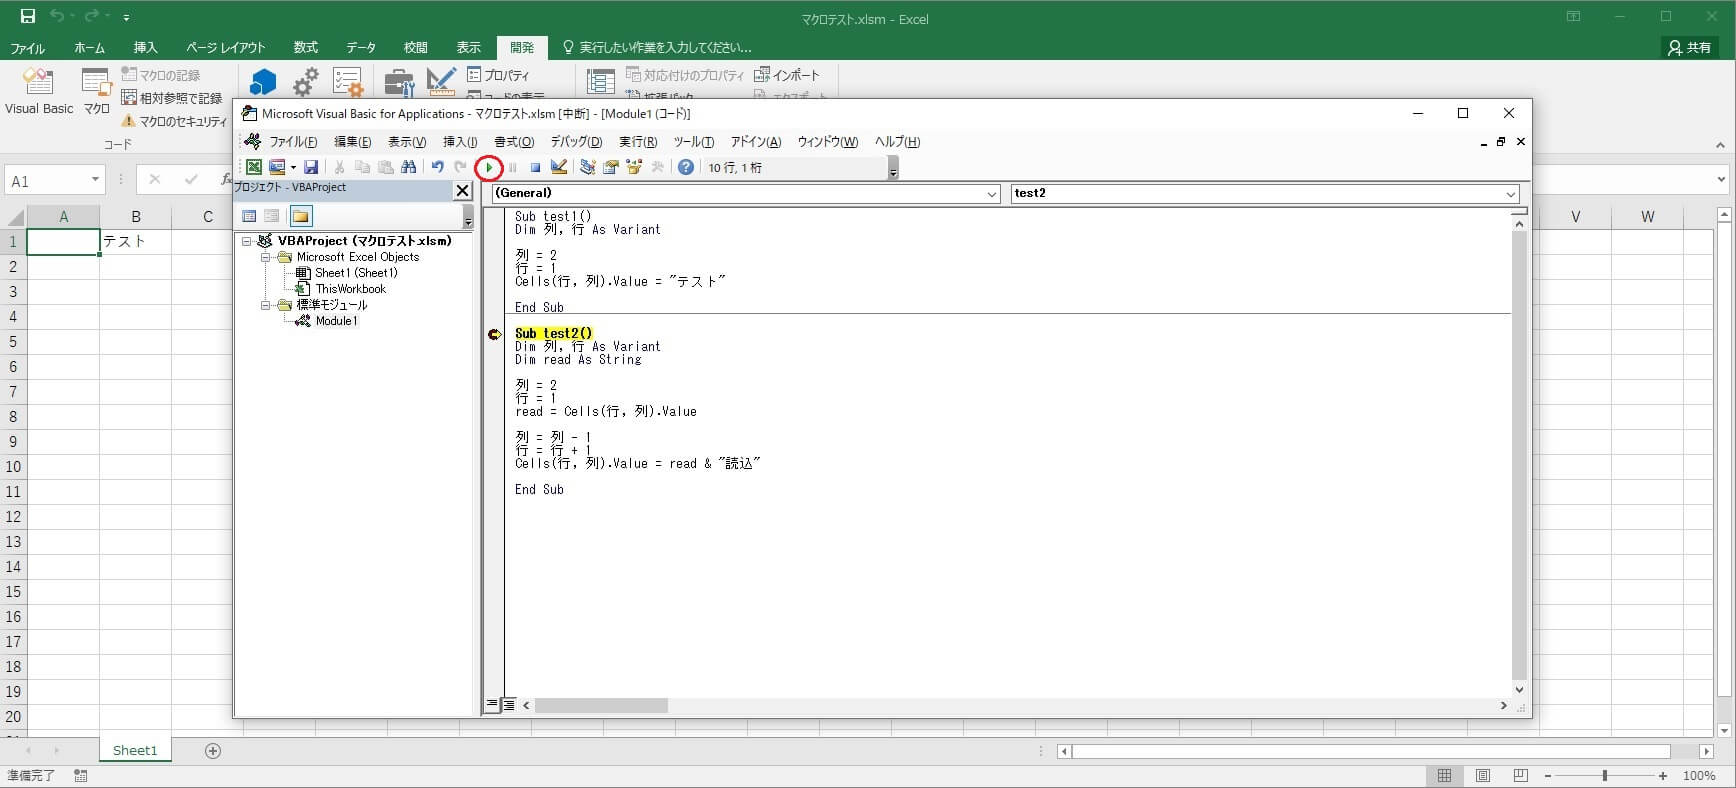
Task: Open the Object Browser toolbar icon
Action: 633,167
